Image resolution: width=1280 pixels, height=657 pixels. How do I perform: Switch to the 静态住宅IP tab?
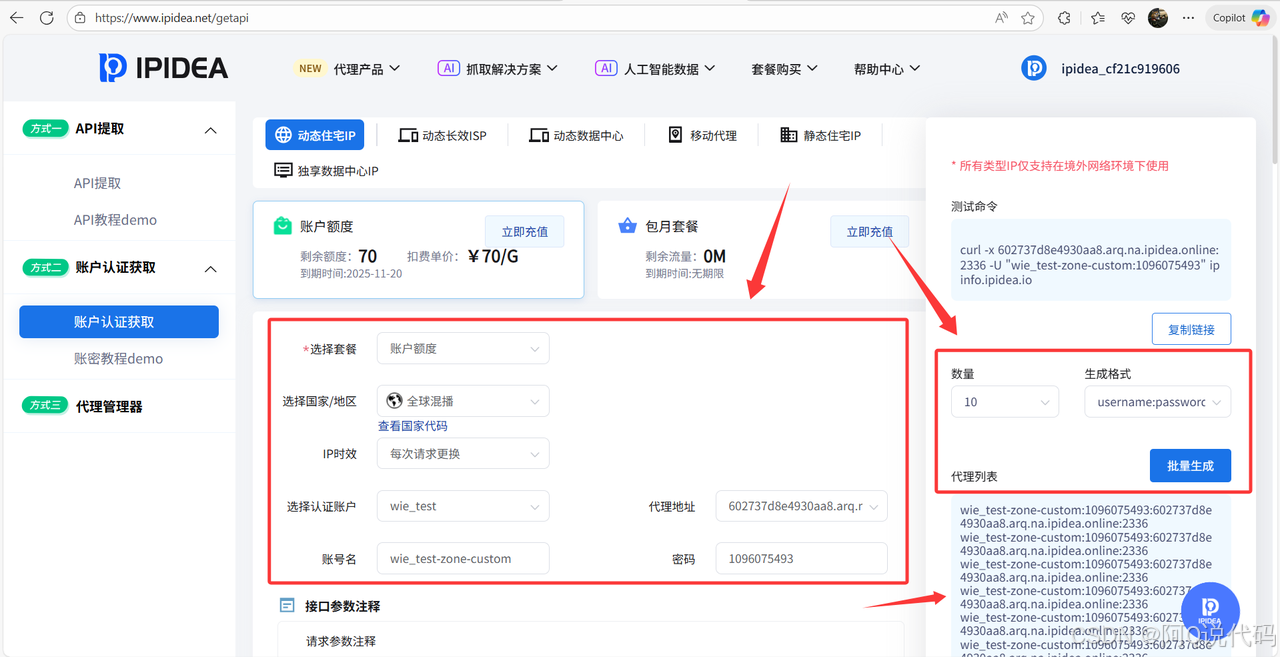[x=820, y=135]
